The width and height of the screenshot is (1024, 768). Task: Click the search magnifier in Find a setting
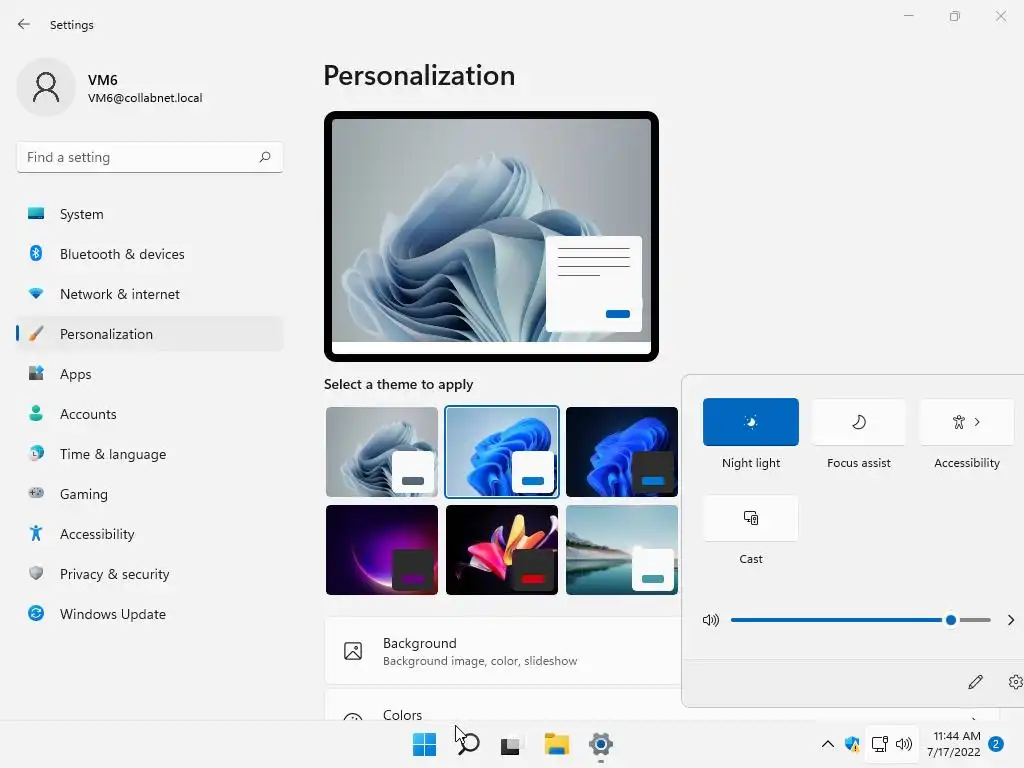(264, 157)
